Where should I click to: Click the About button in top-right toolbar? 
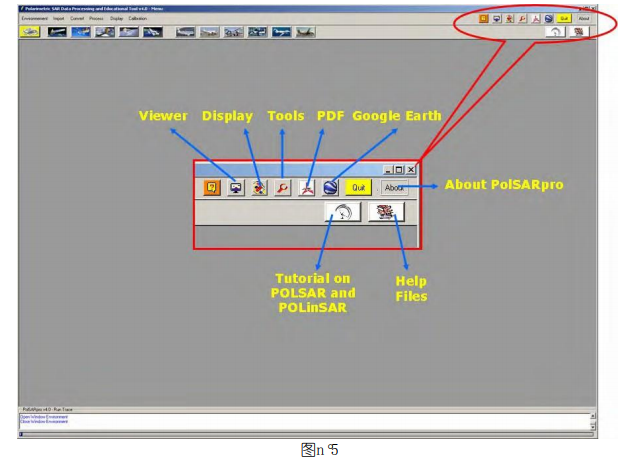pos(584,18)
